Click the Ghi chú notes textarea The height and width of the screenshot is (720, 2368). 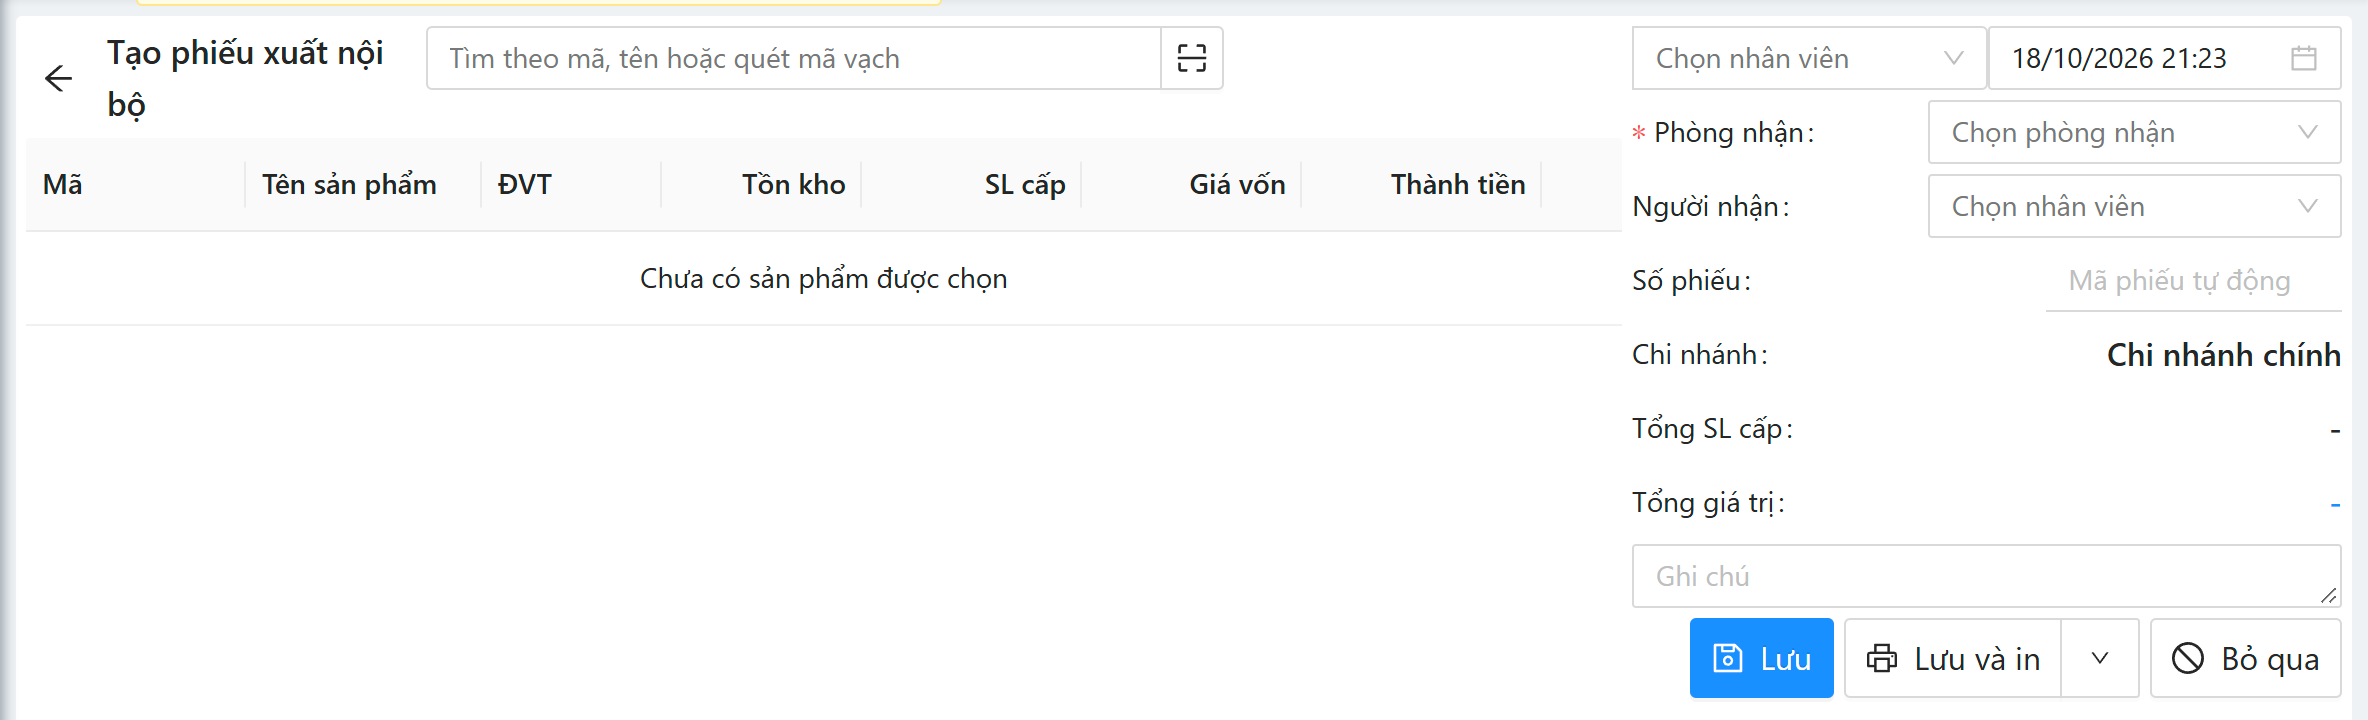(1986, 576)
